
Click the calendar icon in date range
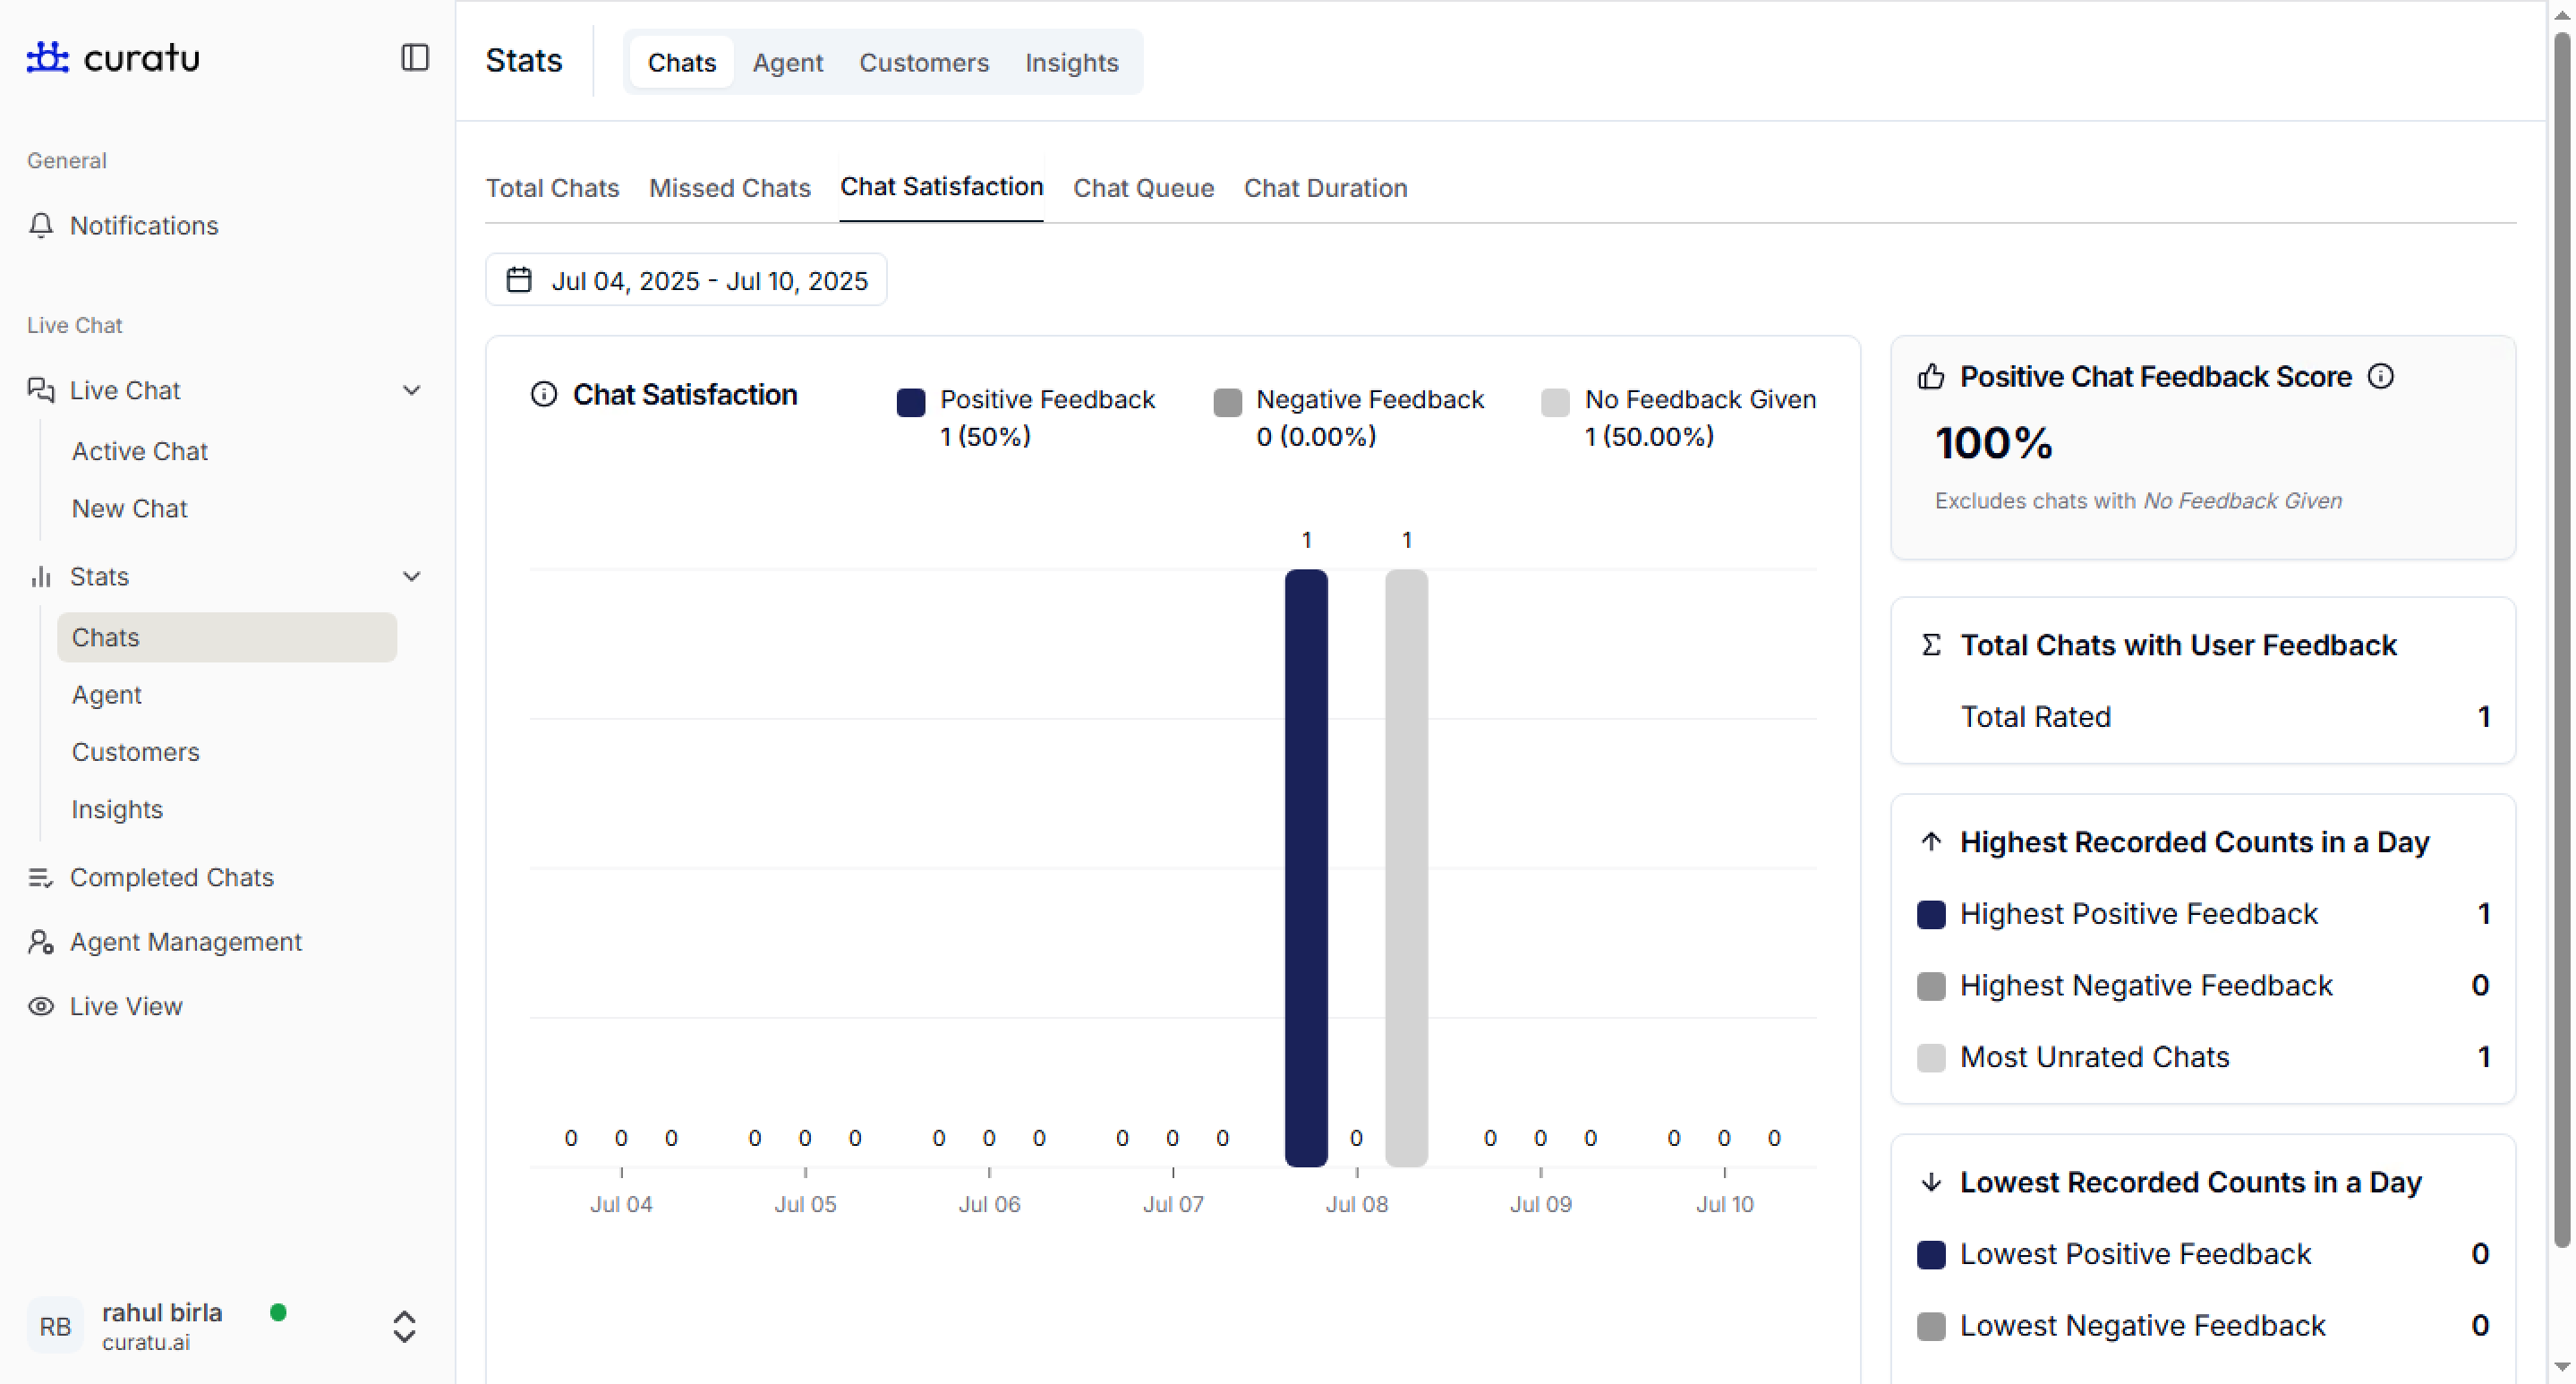coord(518,280)
